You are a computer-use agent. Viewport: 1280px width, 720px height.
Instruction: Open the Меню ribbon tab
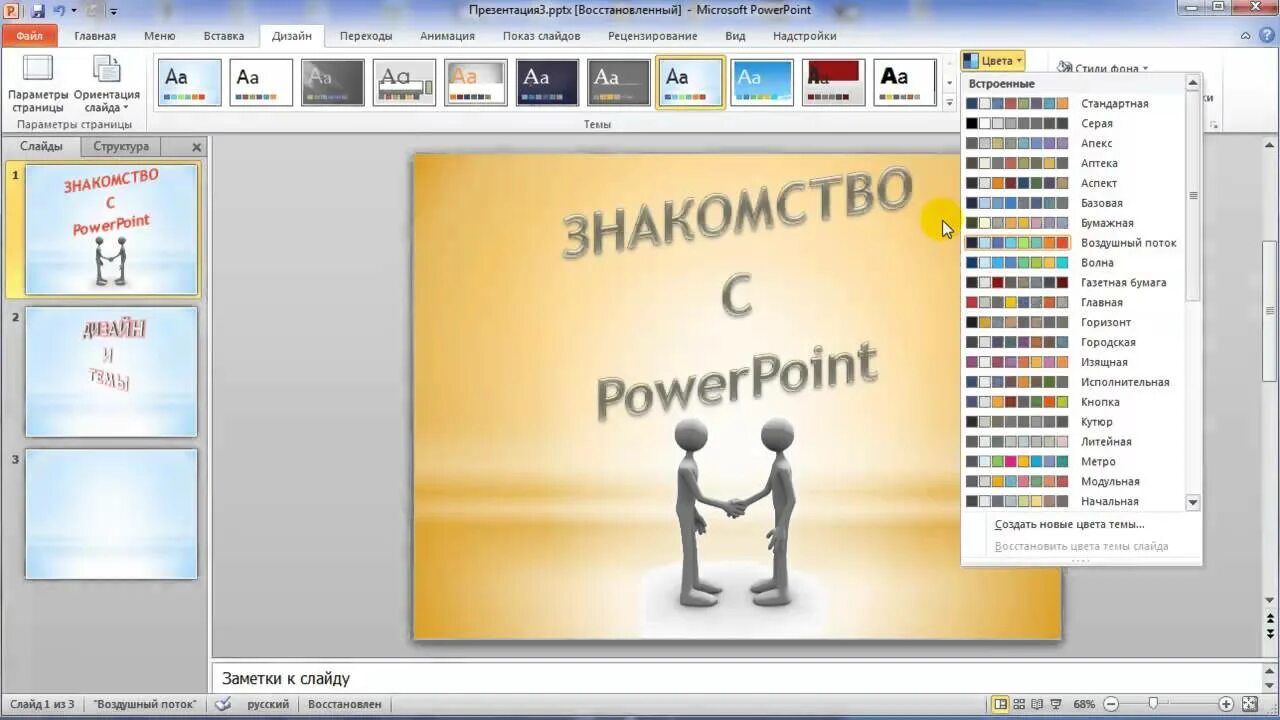[x=159, y=36]
